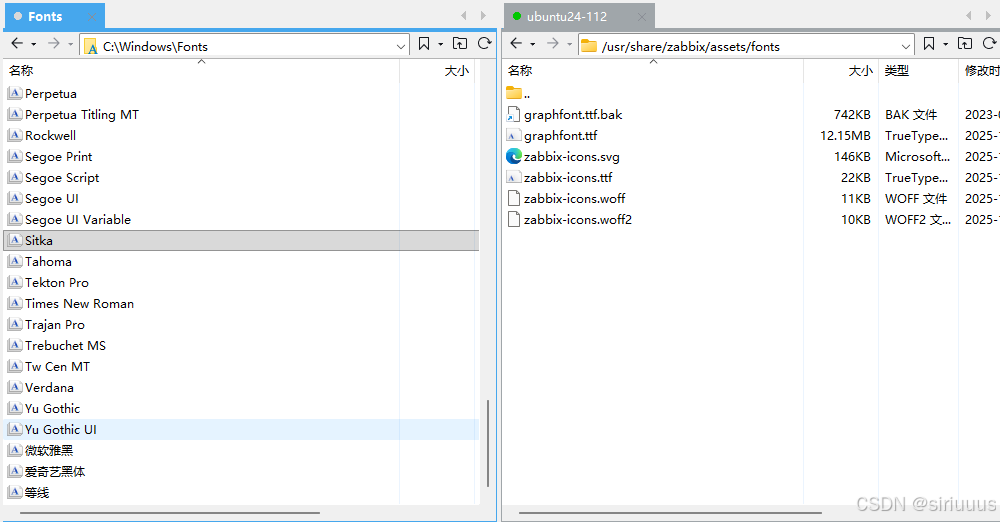
Task: Select the 等线 font
Action: click(x=36, y=493)
